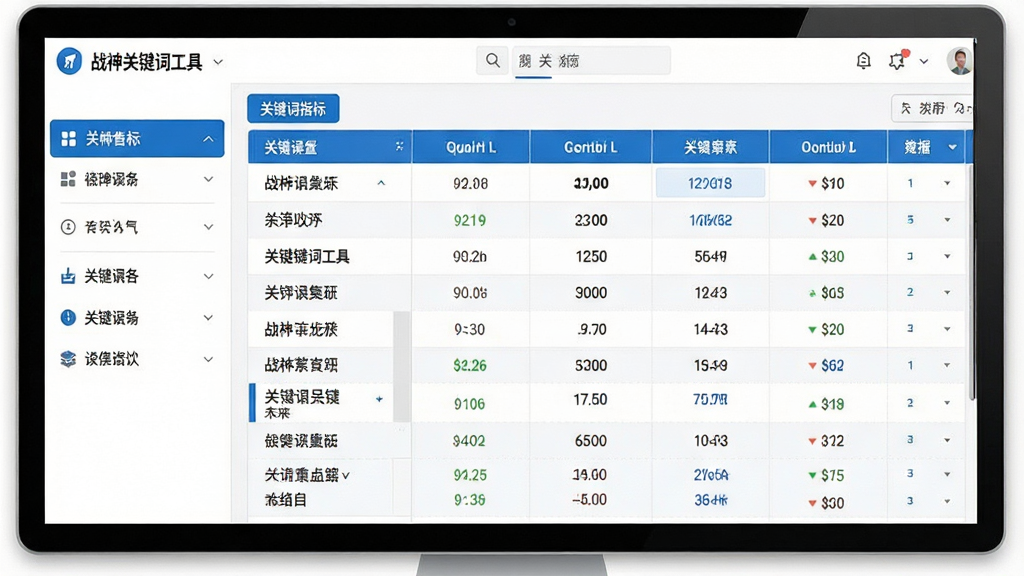
Task: Click the inbox tray icon in the sidebar
Action: 68,276
